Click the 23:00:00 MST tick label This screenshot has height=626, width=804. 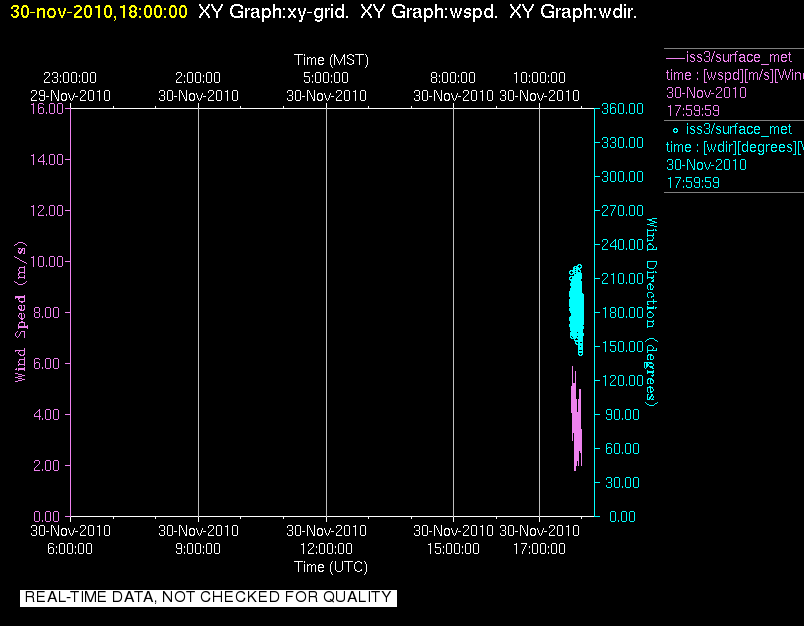[70, 78]
